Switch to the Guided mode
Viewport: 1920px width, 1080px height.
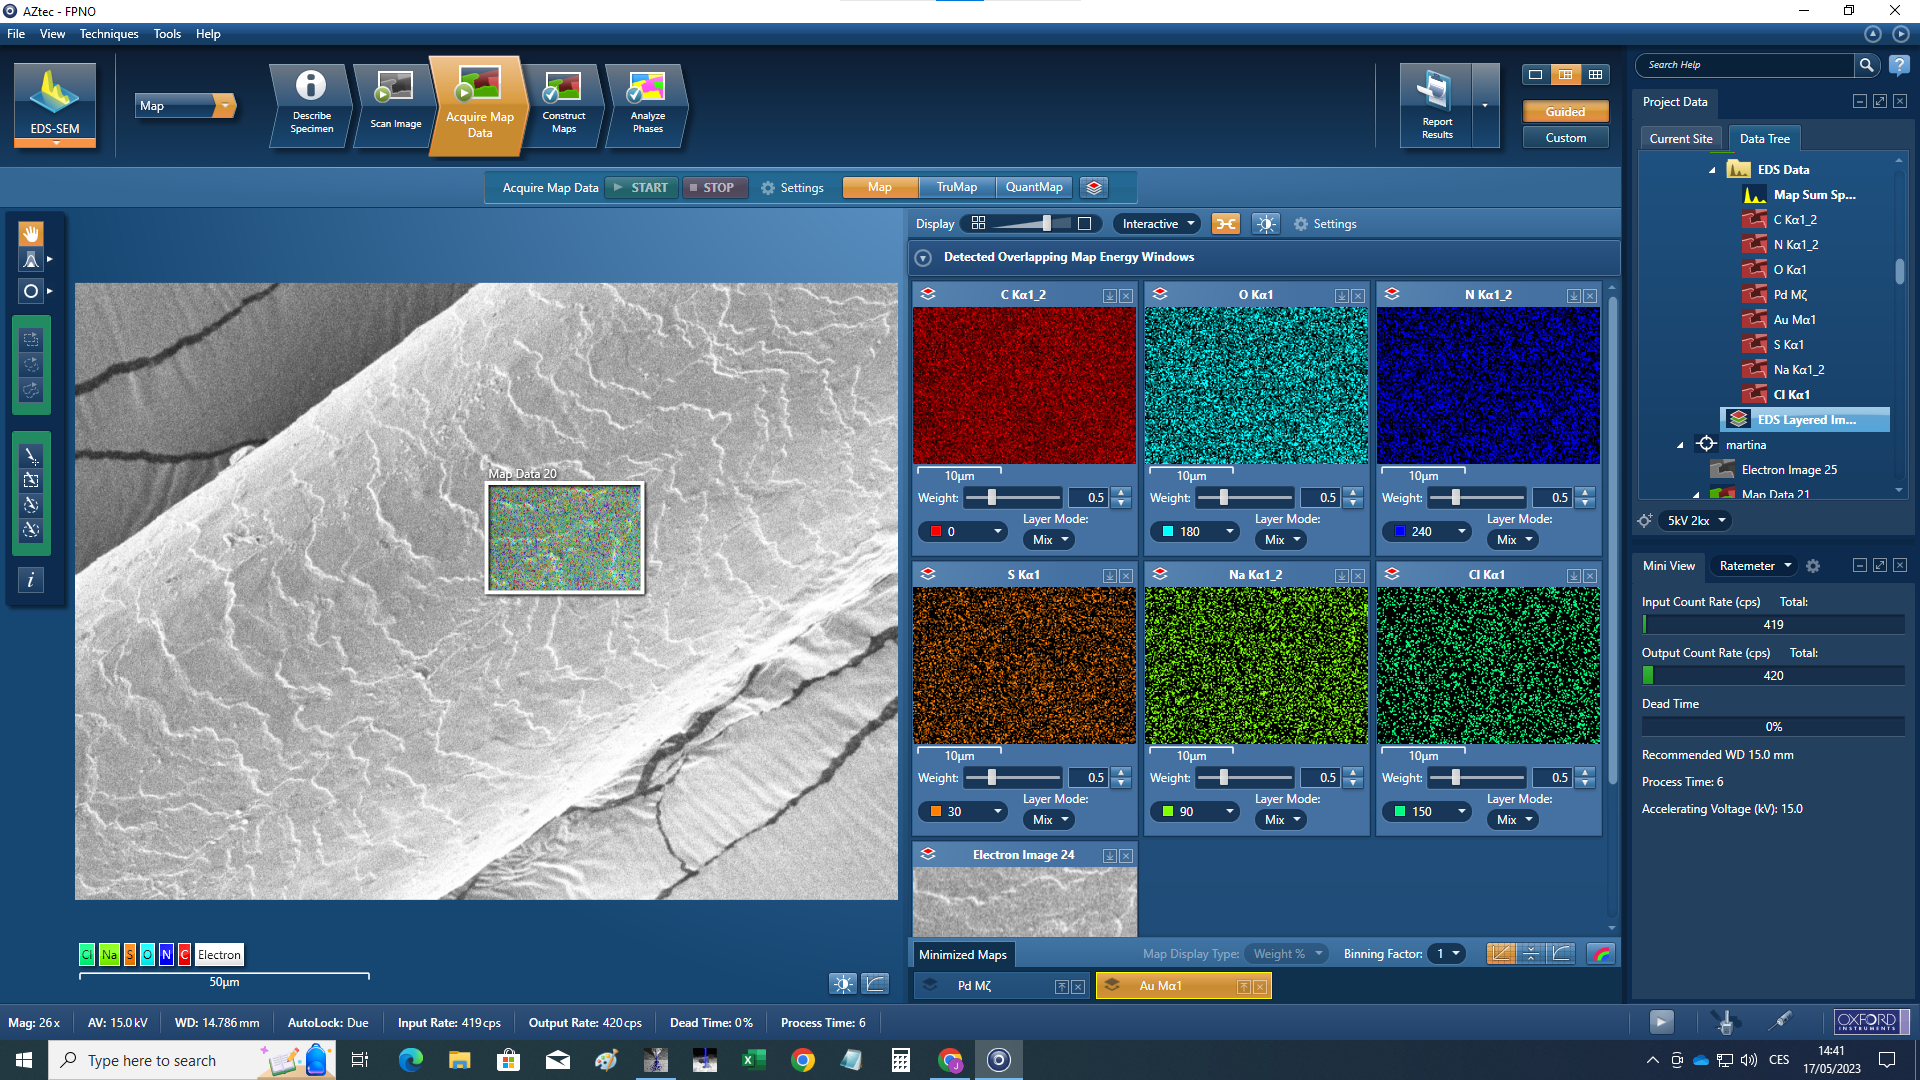pos(1565,112)
